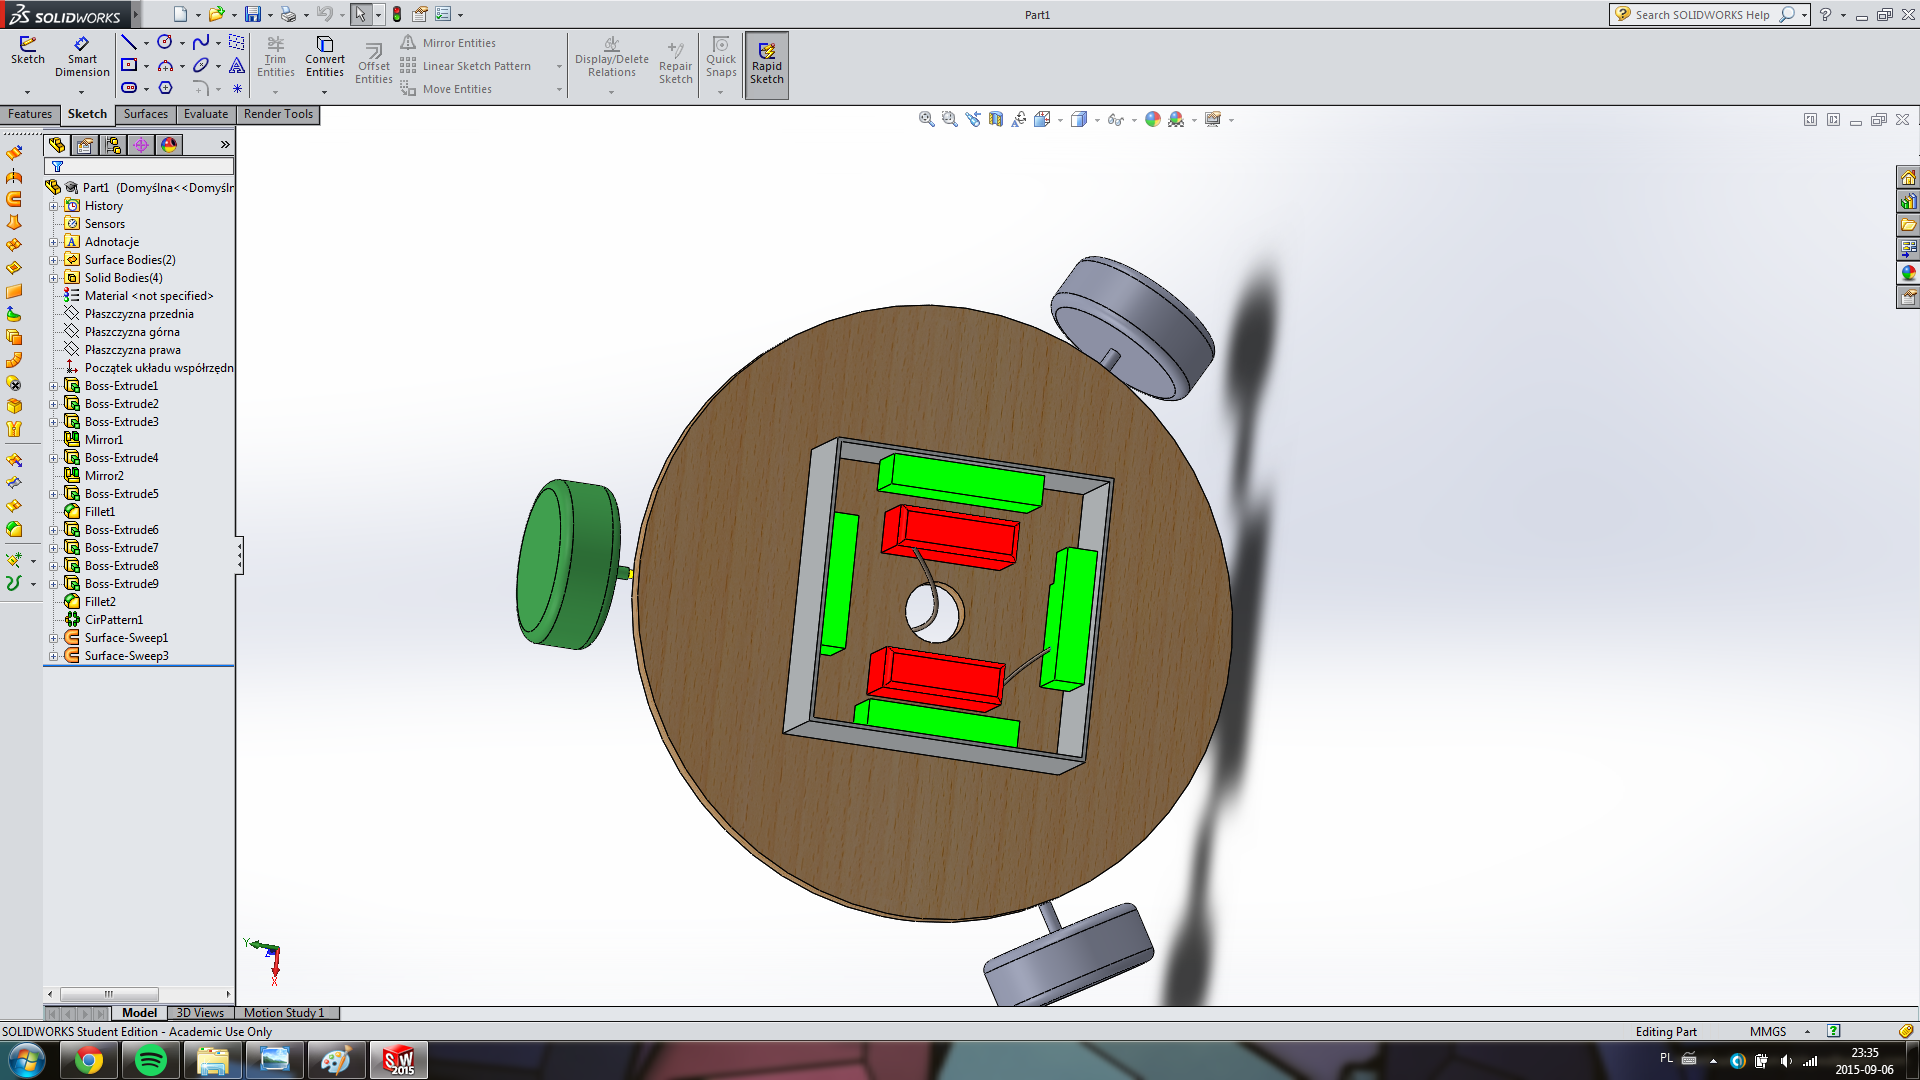Click the Repair Sketch button
This screenshot has width=1920, height=1080.
pos(675,63)
